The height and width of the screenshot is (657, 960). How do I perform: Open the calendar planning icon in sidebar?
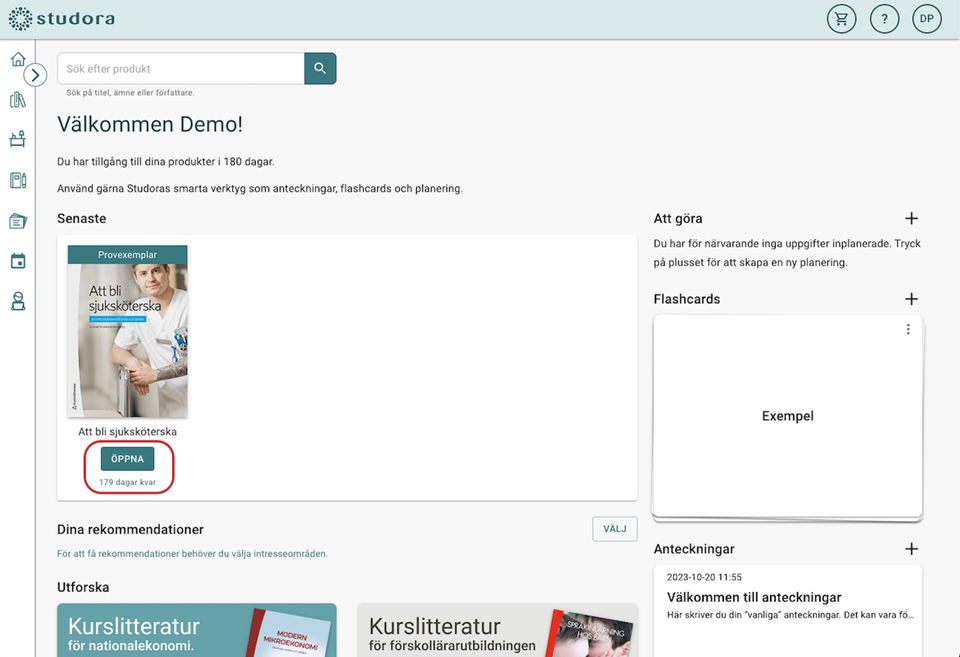tap(17, 261)
